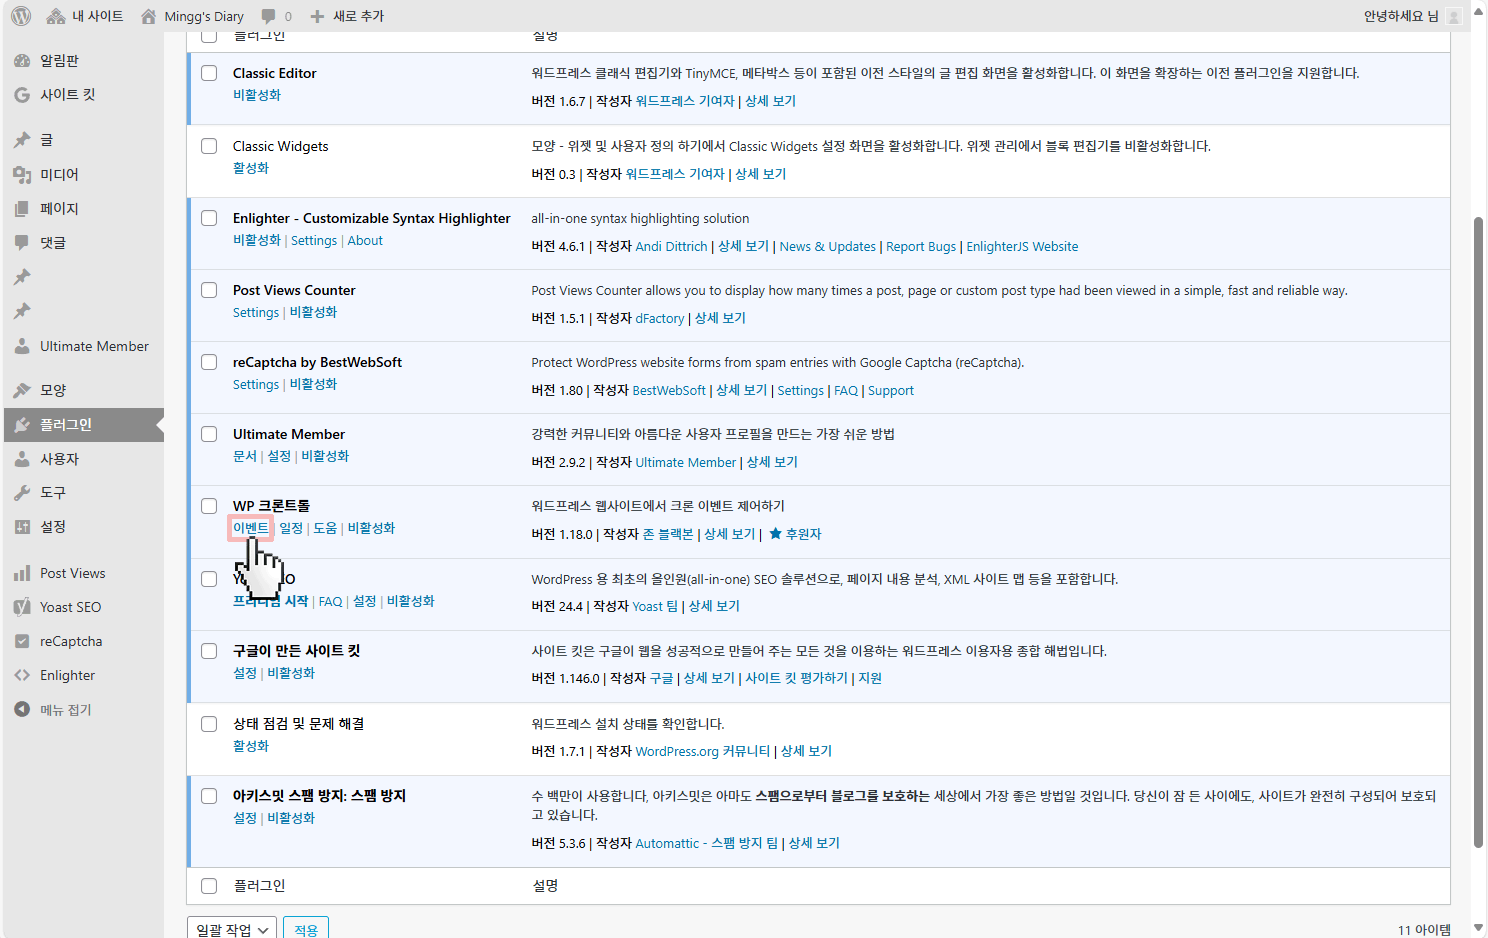1488x938 pixels.
Task: Check the Classic Widgets plugin checkbox
Action: [x=209, y=146]
